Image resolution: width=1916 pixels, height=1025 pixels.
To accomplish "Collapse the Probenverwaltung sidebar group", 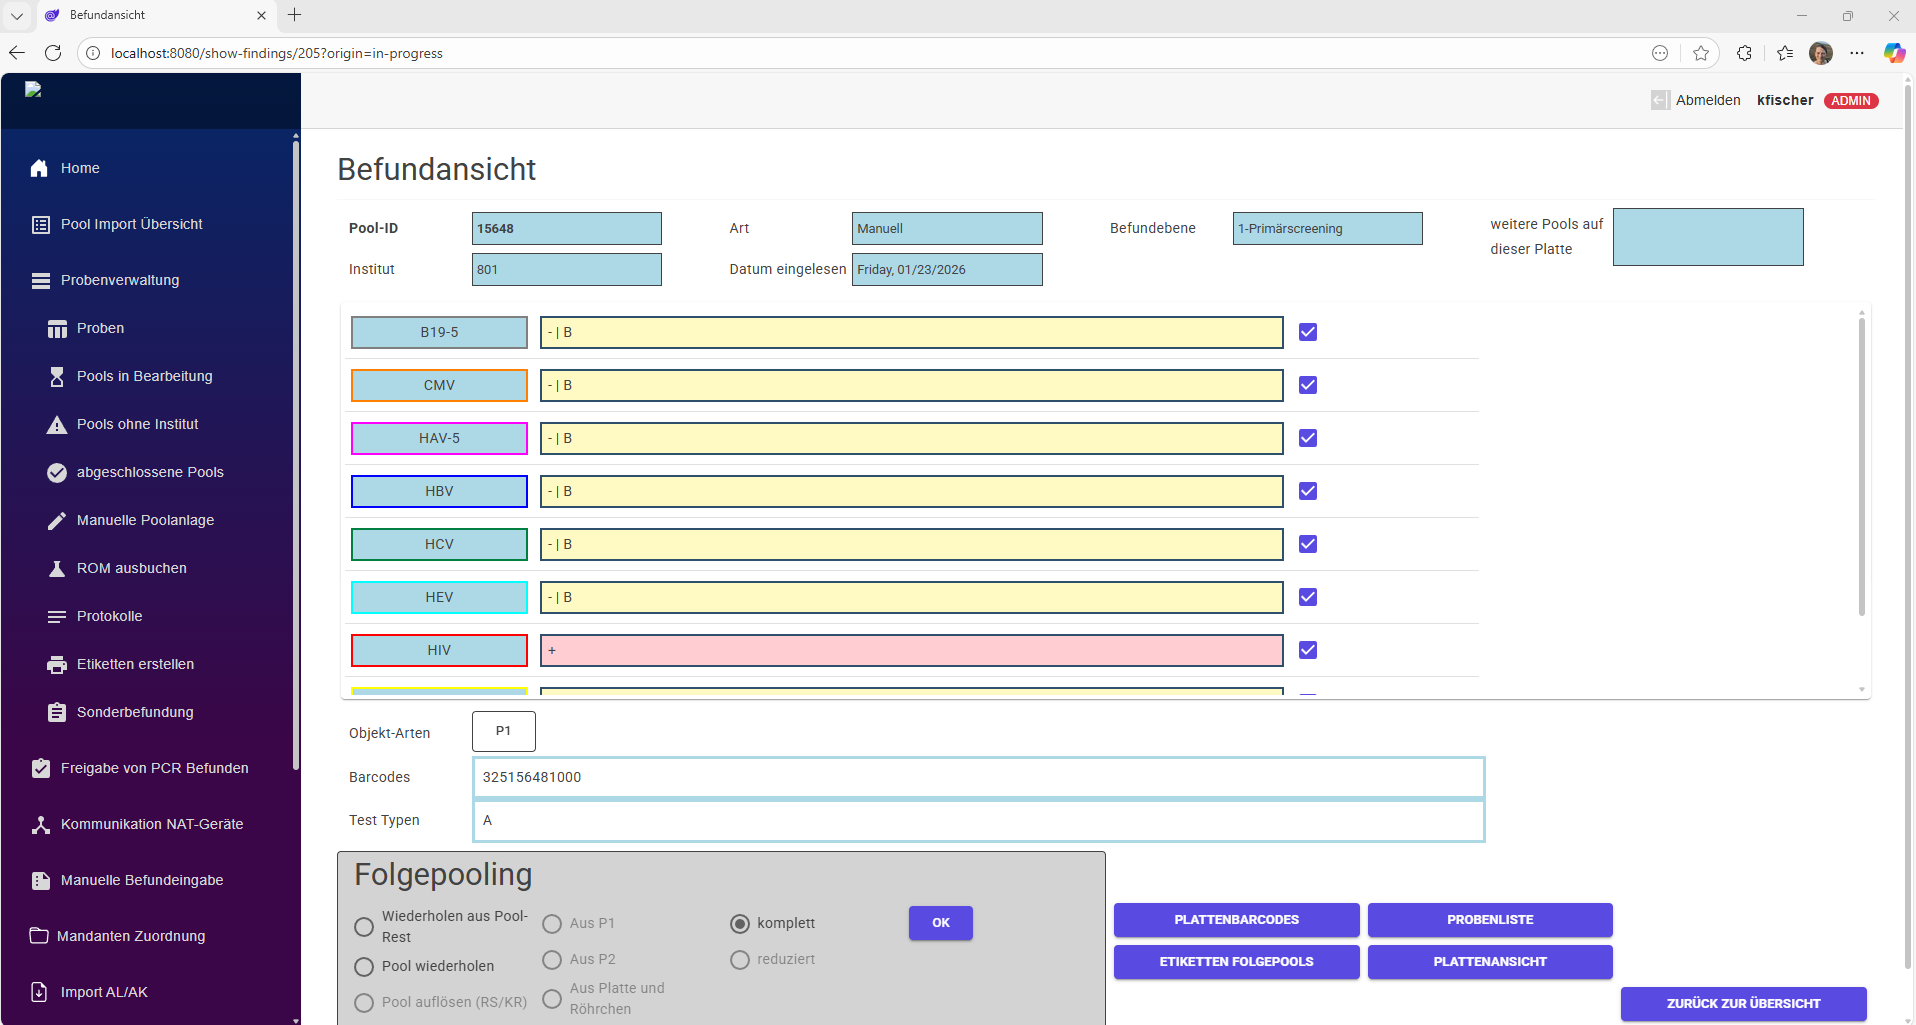I will (x=120, y=280).
